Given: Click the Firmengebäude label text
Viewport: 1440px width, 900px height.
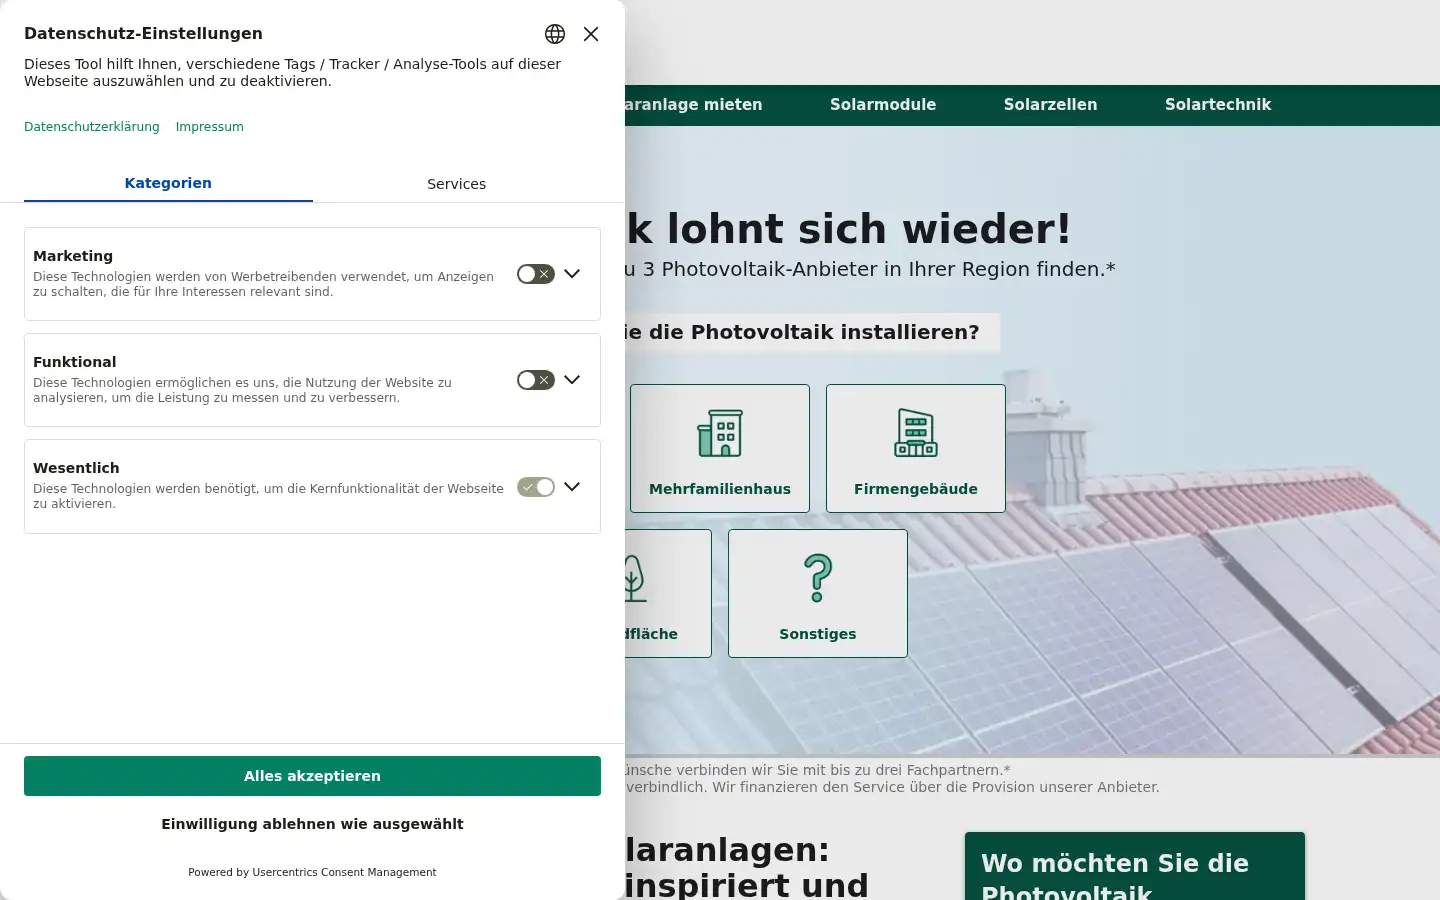Looking at the screenshot, I should pos(916,489).
